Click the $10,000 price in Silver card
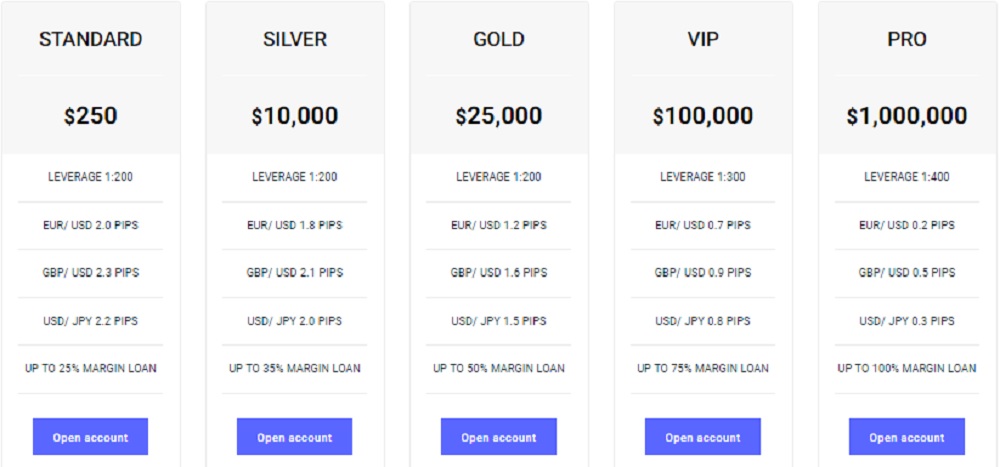The width and height of the screenshot is (1000, 467). [295, 116]
